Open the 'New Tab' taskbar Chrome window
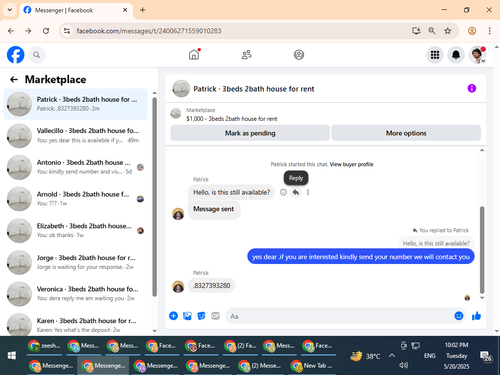The image size is (500, 375). (x=312, y=366)
